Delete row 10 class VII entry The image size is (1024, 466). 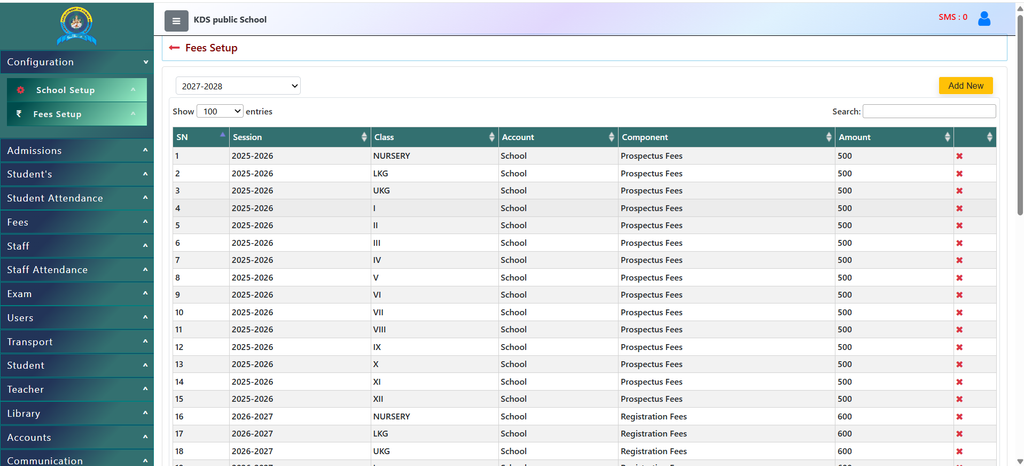pos(959,312)
